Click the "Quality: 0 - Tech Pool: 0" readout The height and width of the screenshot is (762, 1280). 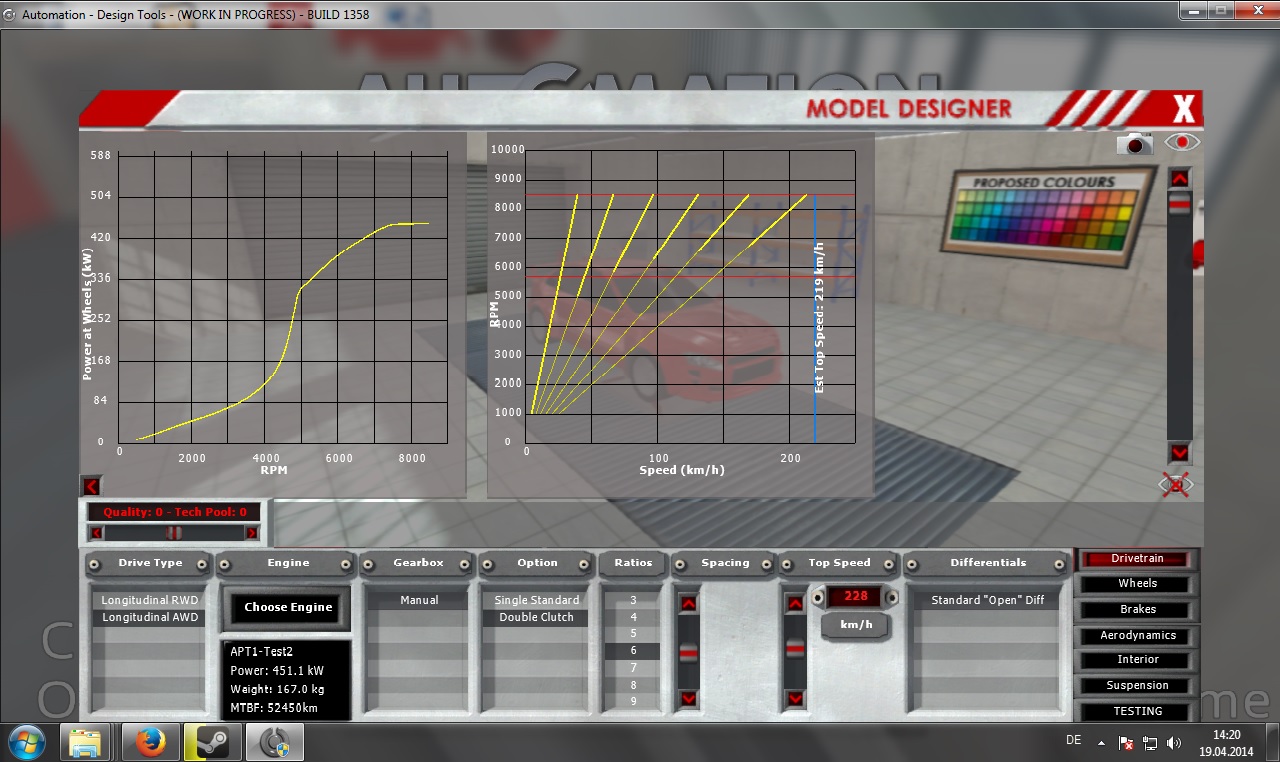pyautogui.click(x=174, y=512)
